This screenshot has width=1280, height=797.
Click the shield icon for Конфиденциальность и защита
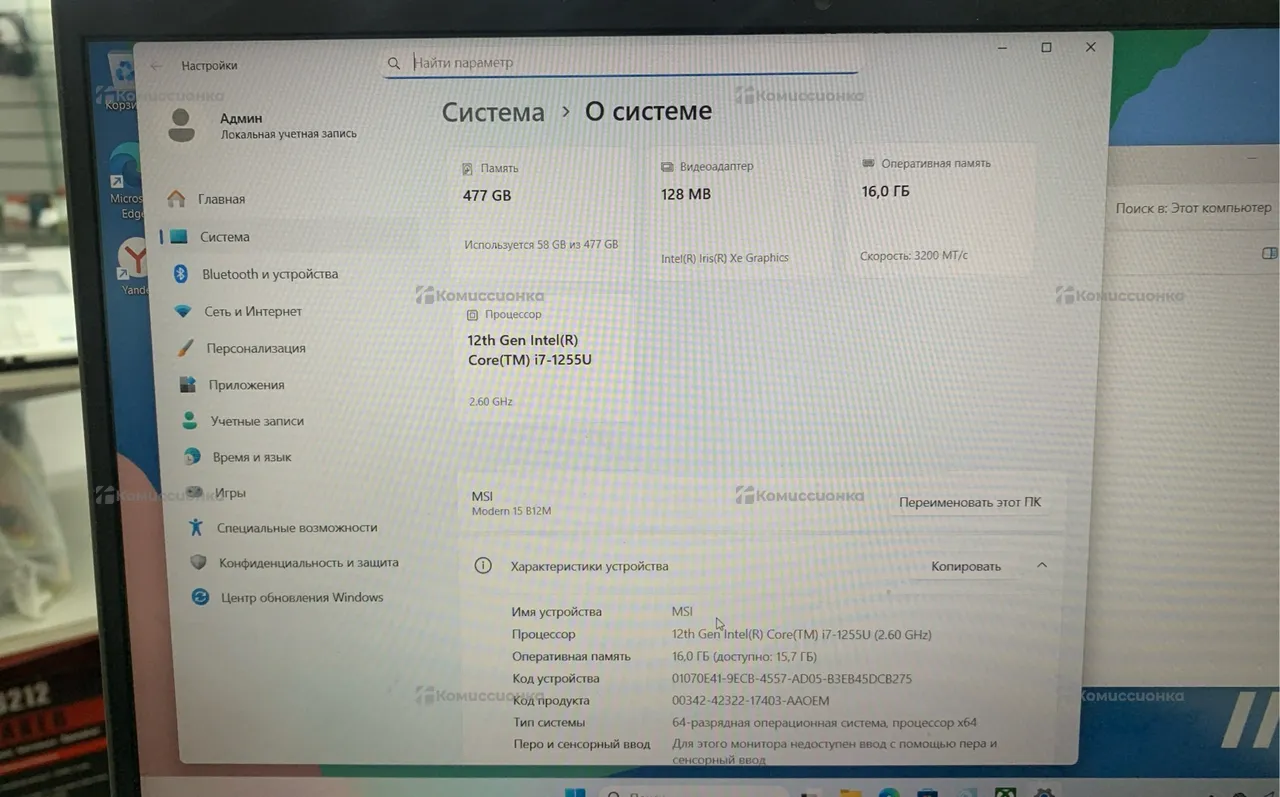tap(198, 562)
